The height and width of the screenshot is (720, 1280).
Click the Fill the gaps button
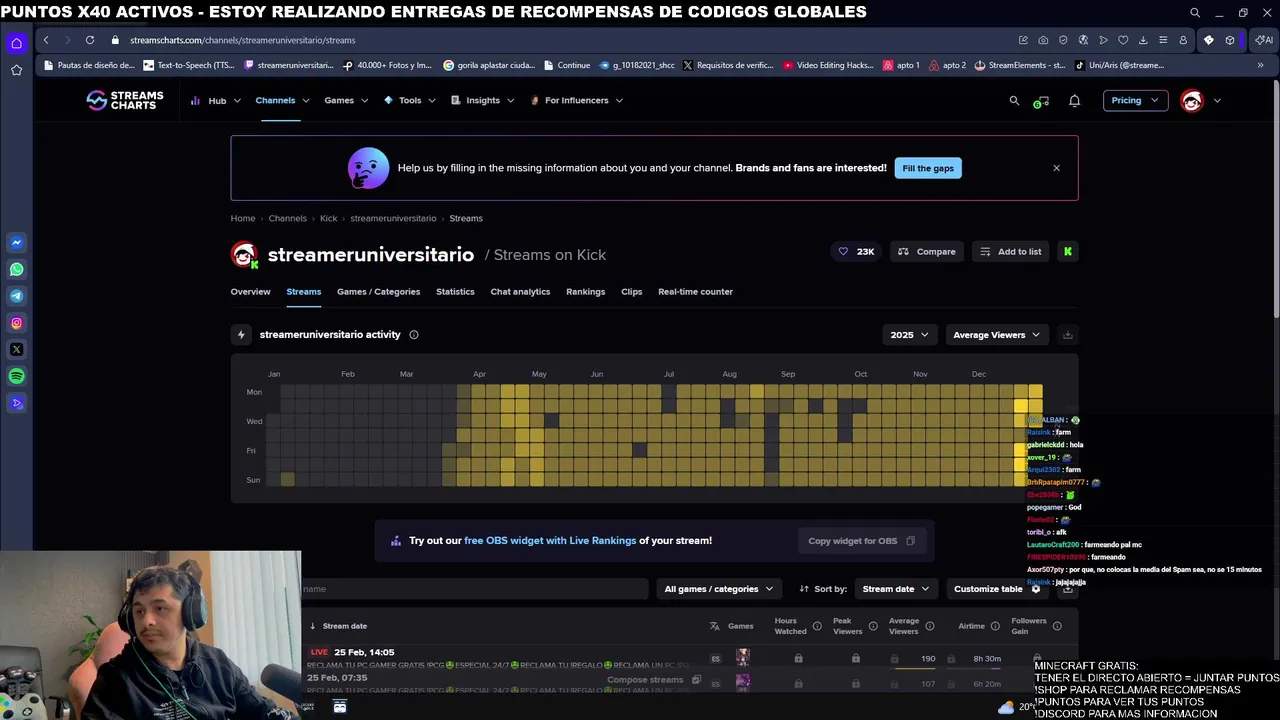928,168
